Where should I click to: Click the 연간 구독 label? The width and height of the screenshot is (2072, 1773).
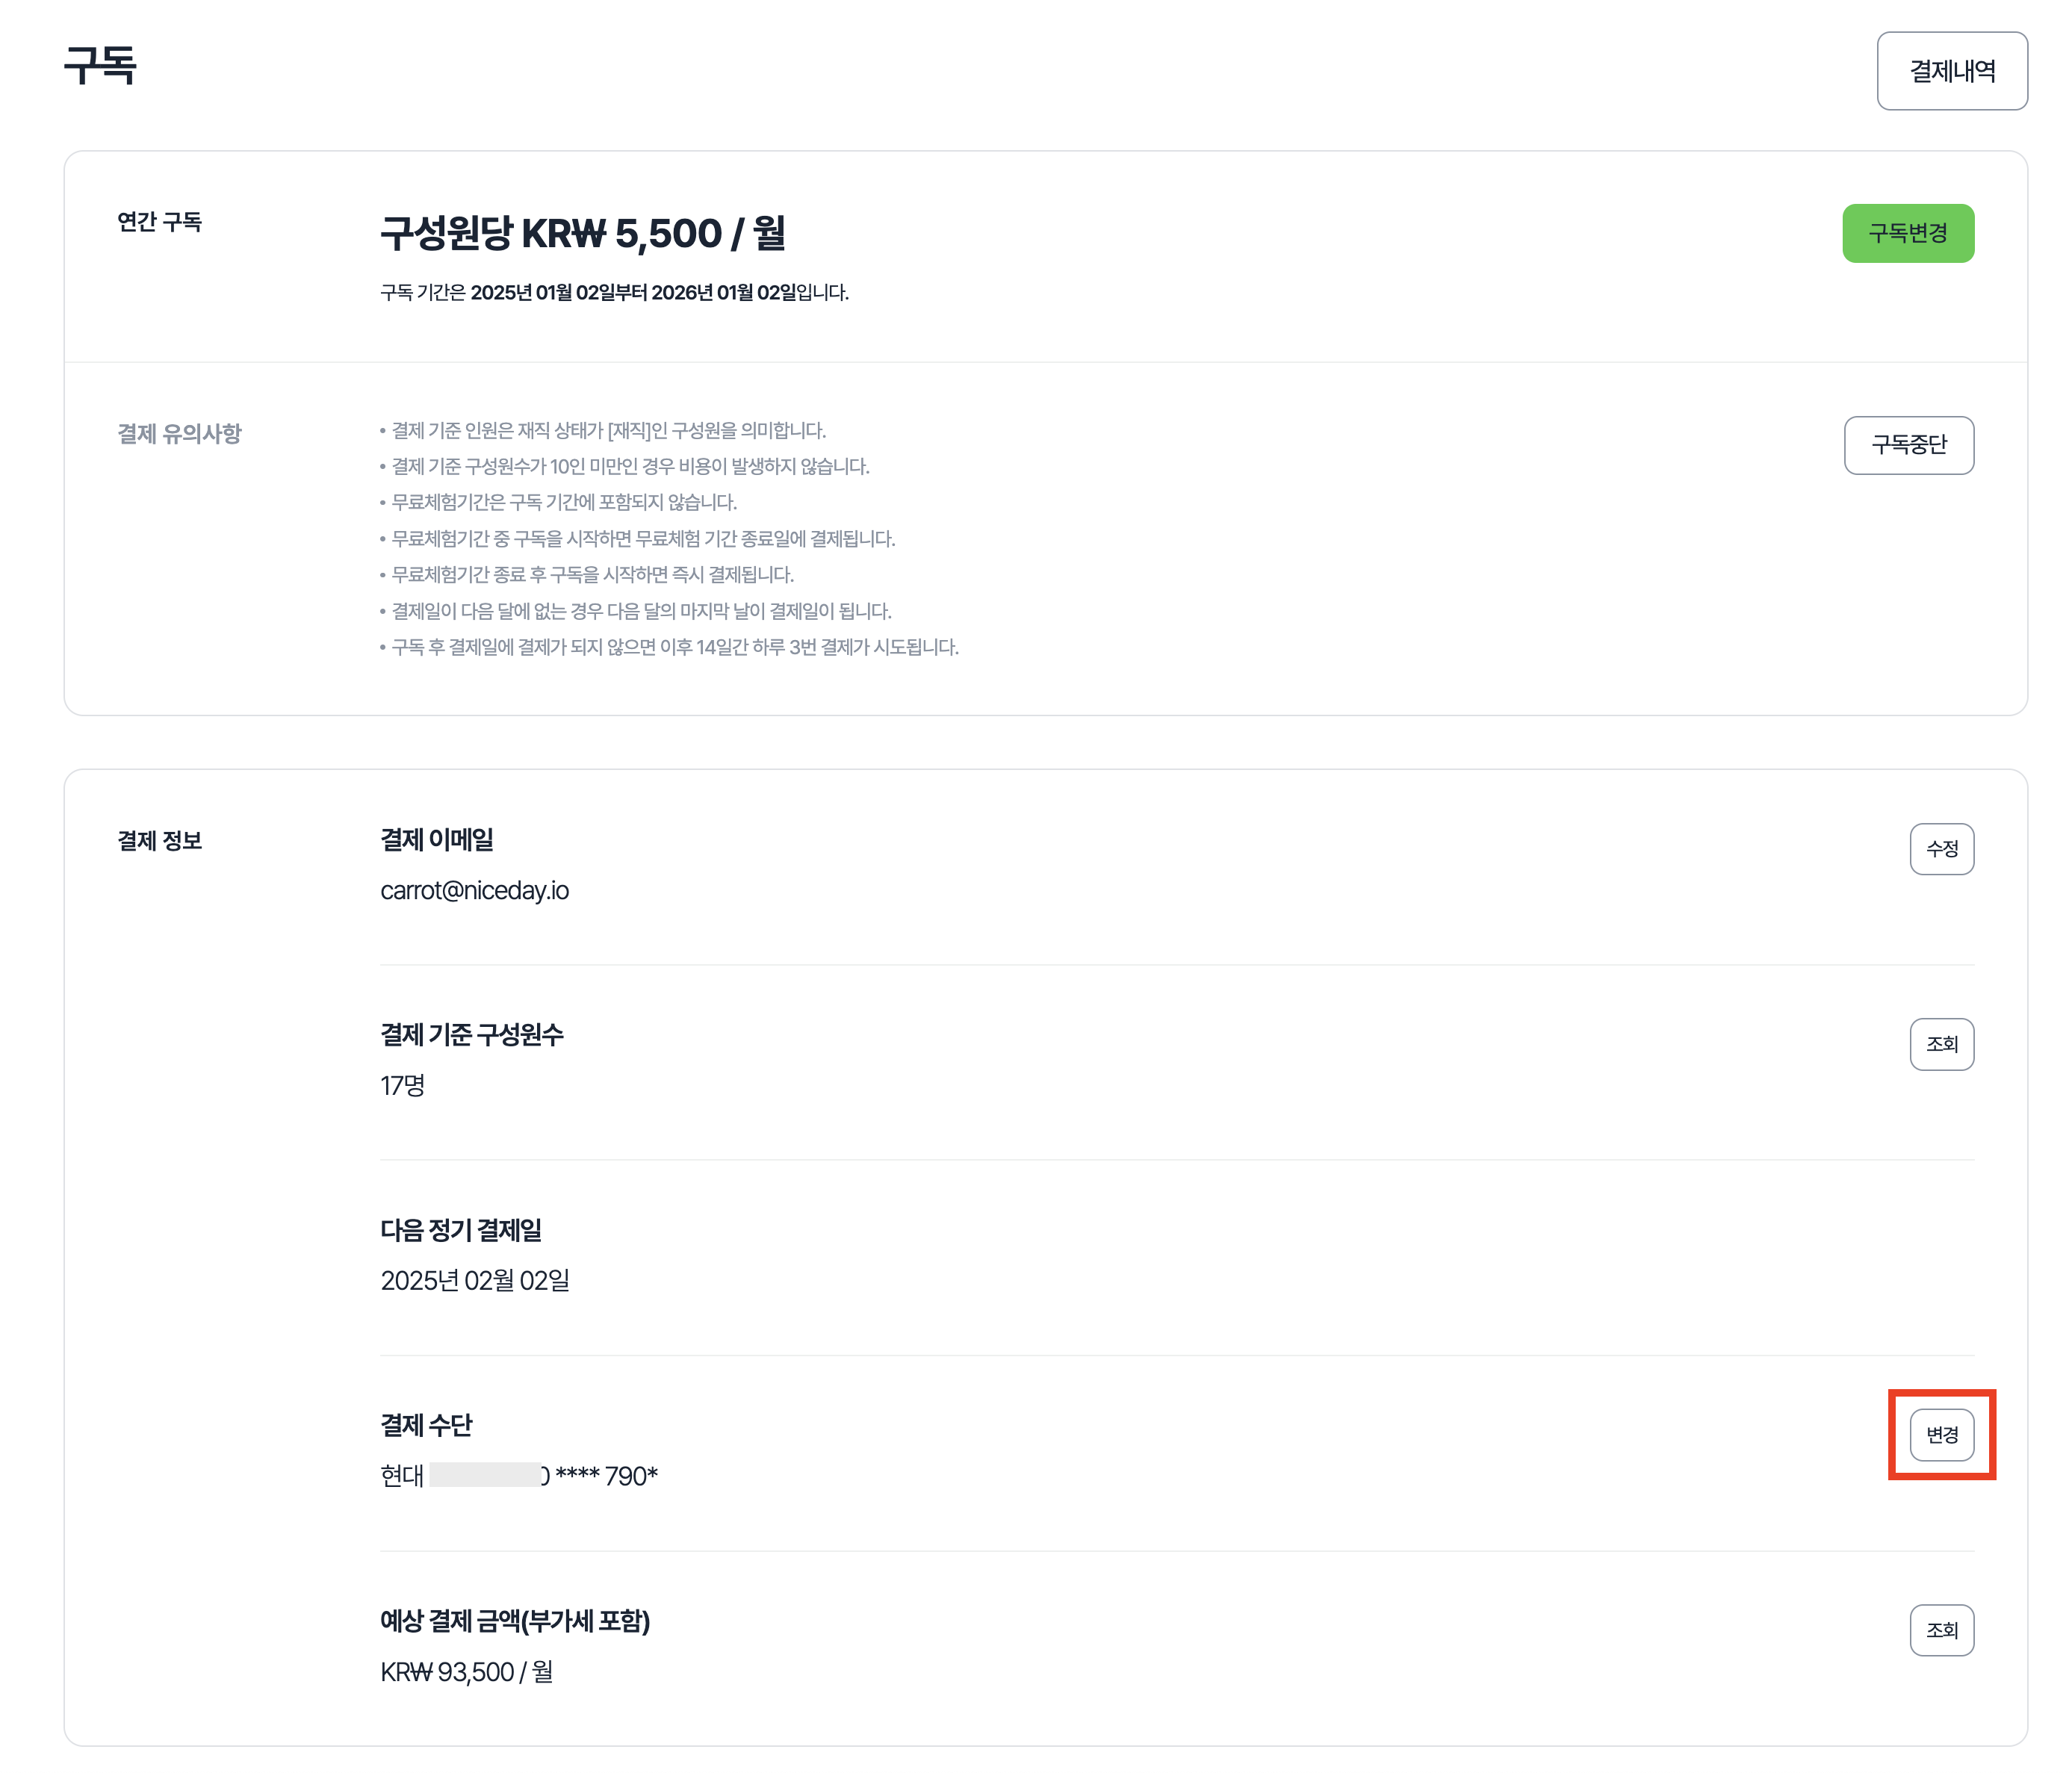pos(159,222)
